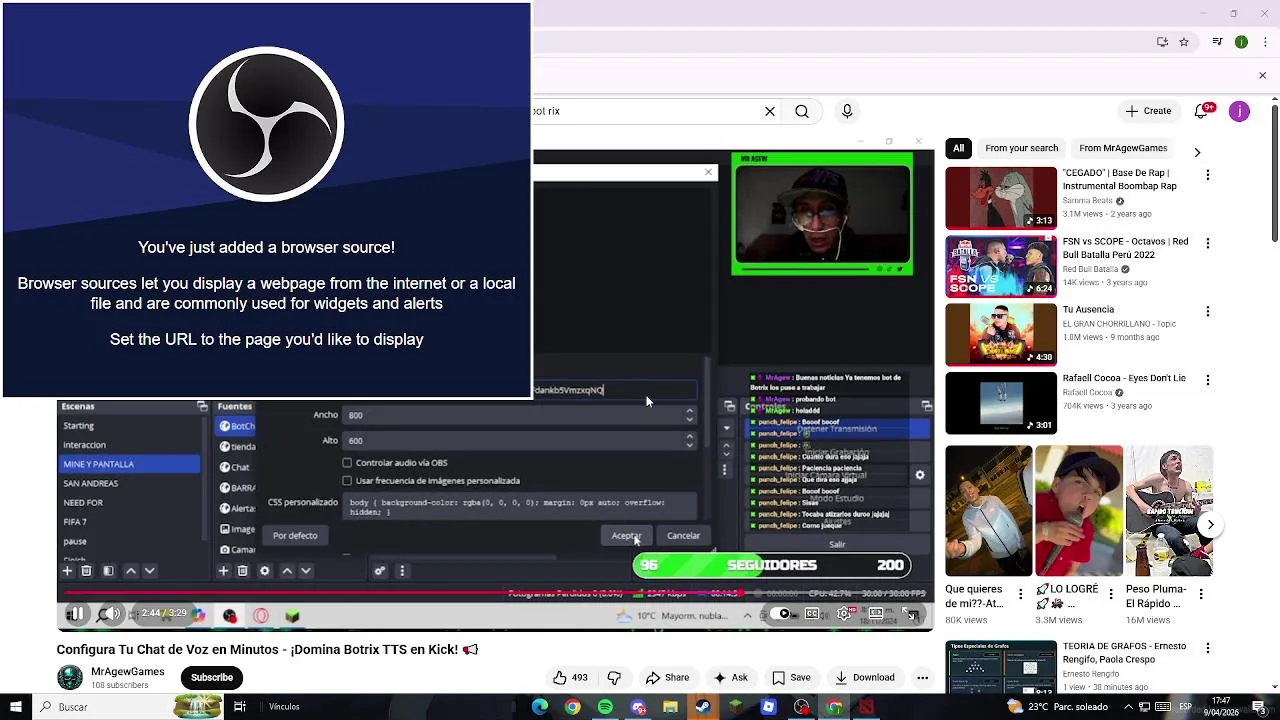Open the YouTube account avatar menu
The height and width of the screenshot is (720, 1280).
(1239, 111)
